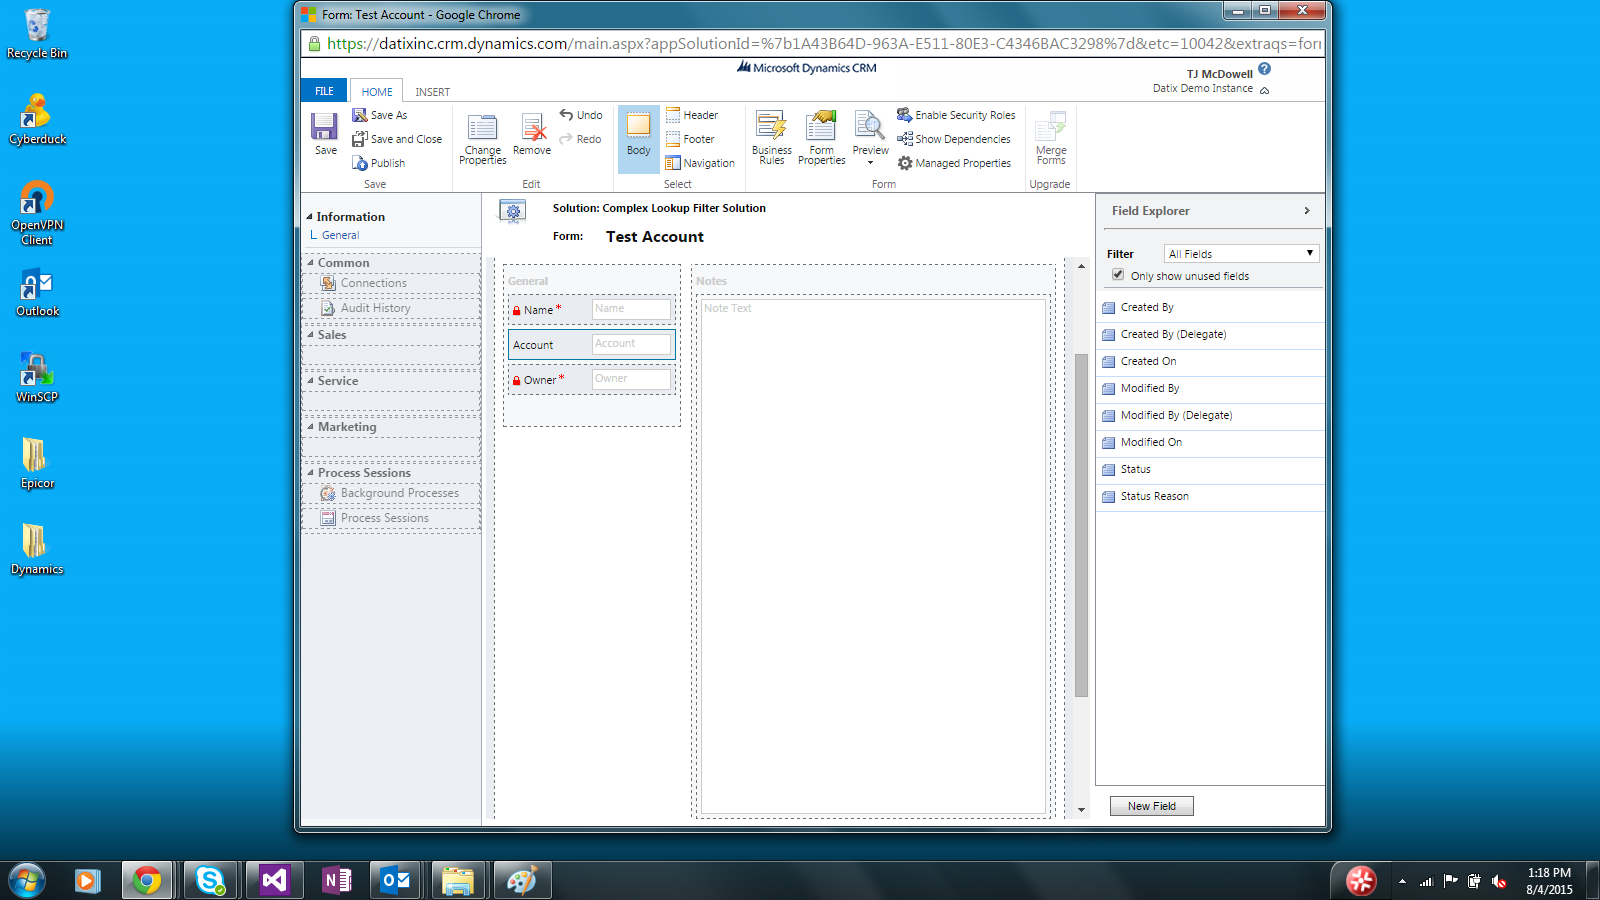Enable Security Roles for form
1600x900 pixels.
(956, 115)
